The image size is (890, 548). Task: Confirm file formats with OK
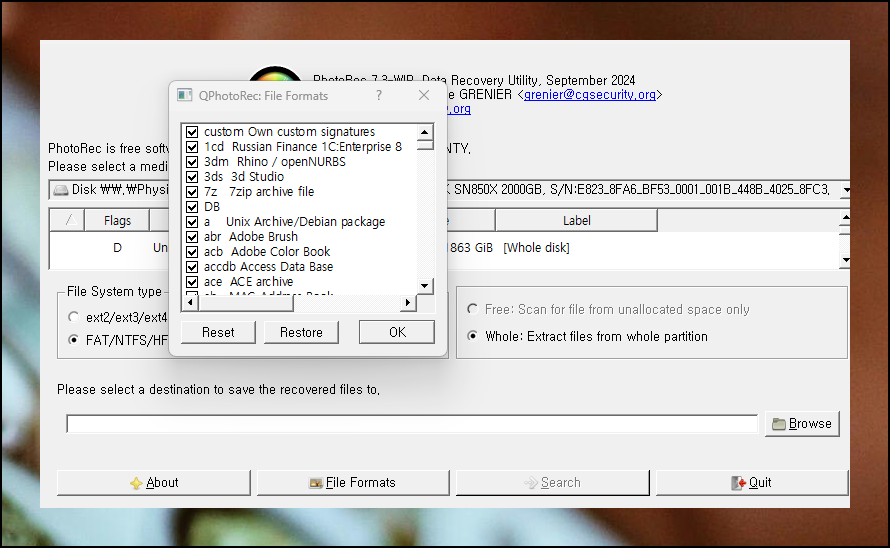click(397, 332)
